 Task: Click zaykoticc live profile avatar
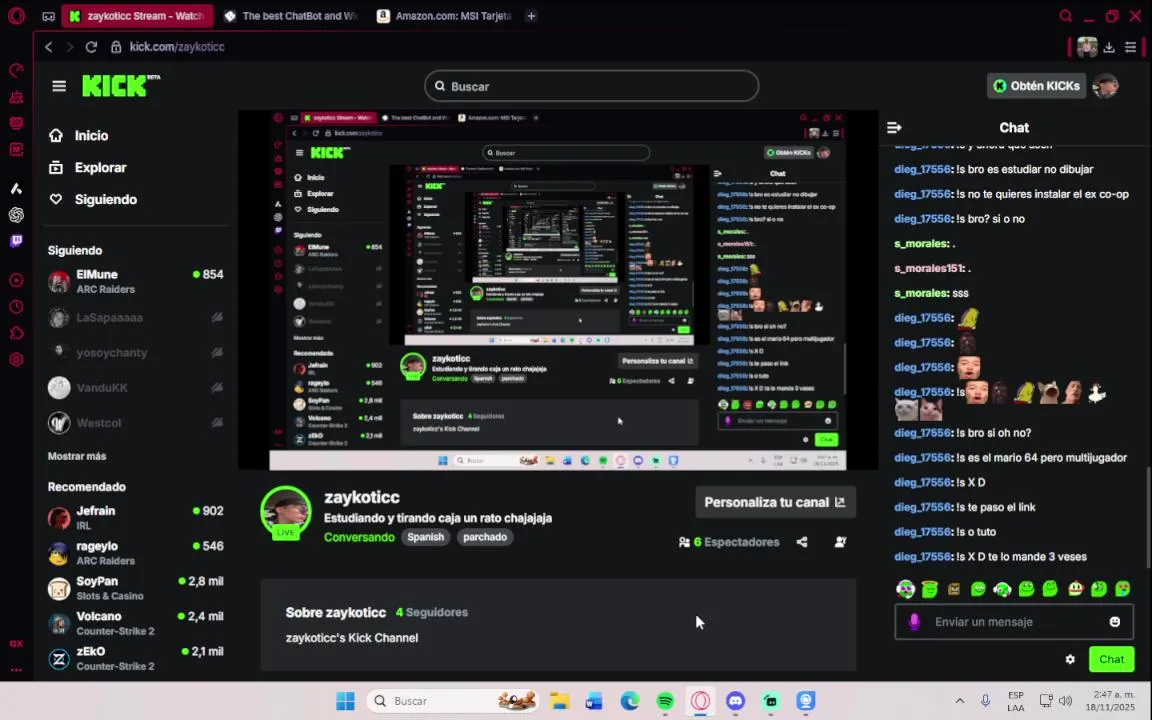285,512
